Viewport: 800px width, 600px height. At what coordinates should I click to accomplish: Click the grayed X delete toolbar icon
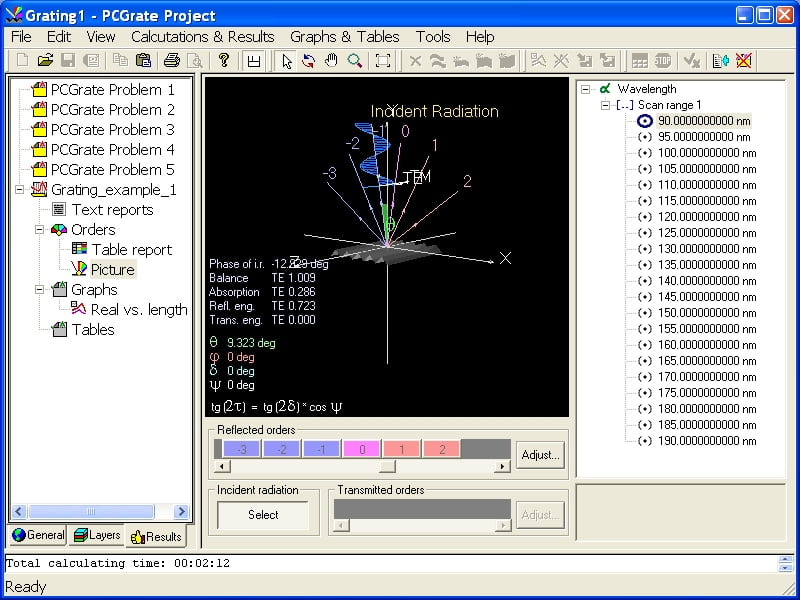[416, 61]
